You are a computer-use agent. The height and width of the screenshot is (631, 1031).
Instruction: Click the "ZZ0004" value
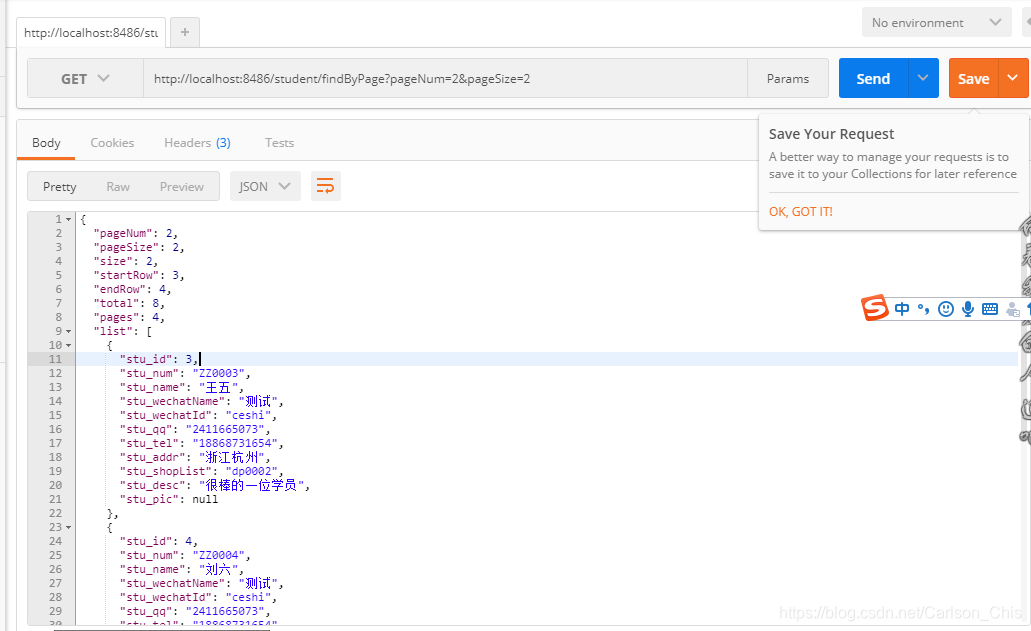tap(218, 555)
